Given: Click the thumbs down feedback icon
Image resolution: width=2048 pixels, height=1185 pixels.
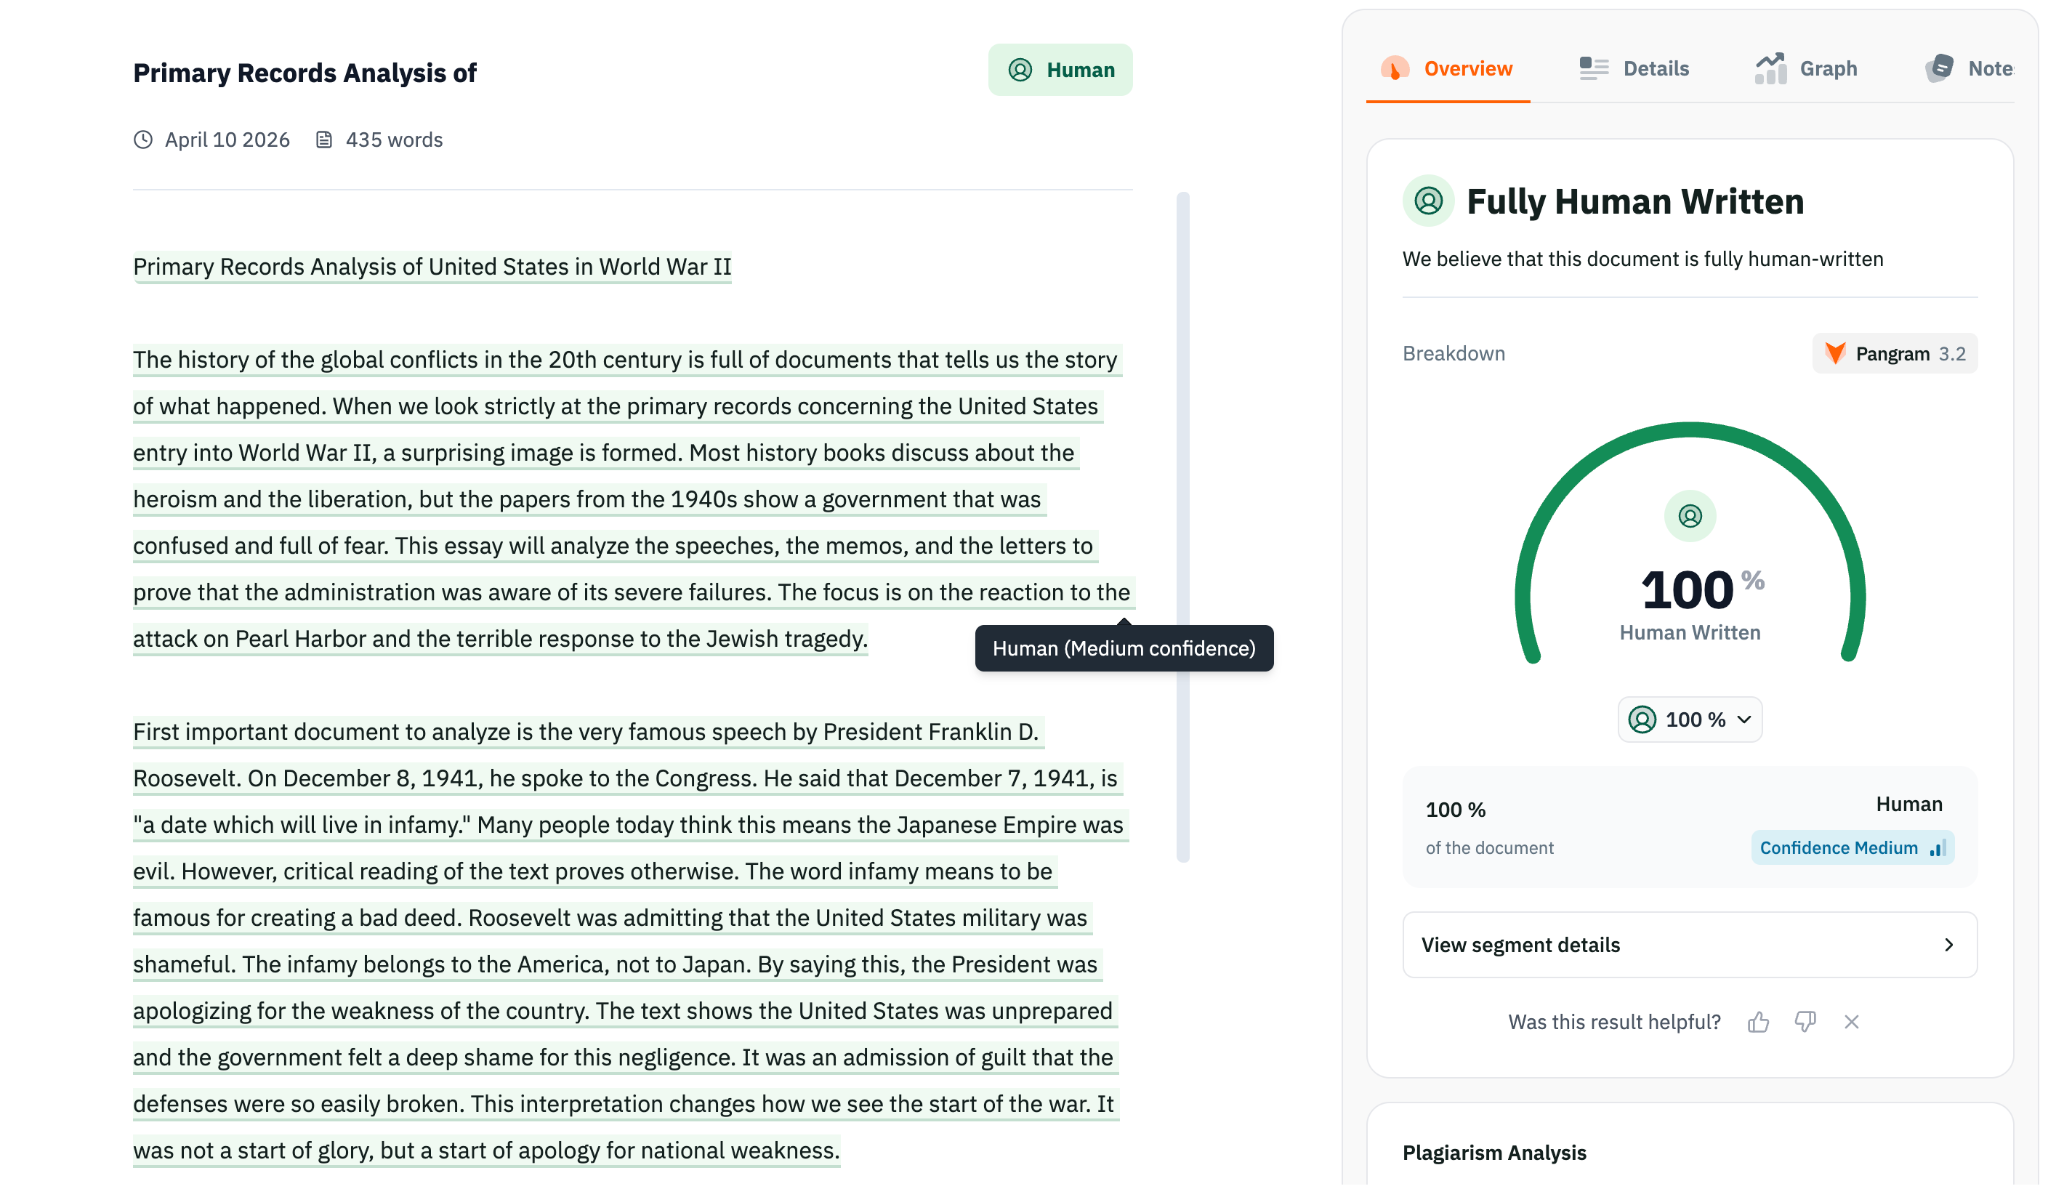Looking at the screenshot, I should [x=1805, y=1022].
